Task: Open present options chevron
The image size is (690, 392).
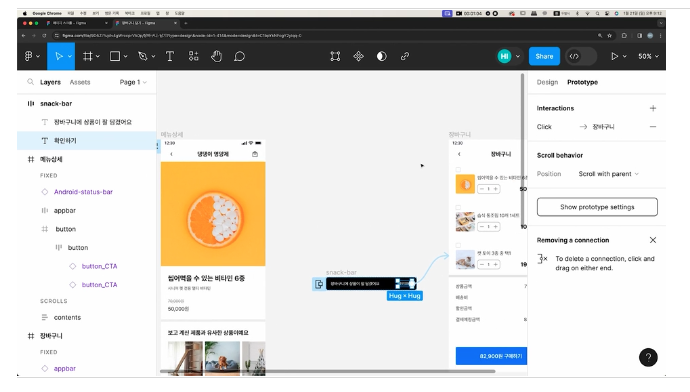Action: [x=624, y=56]
